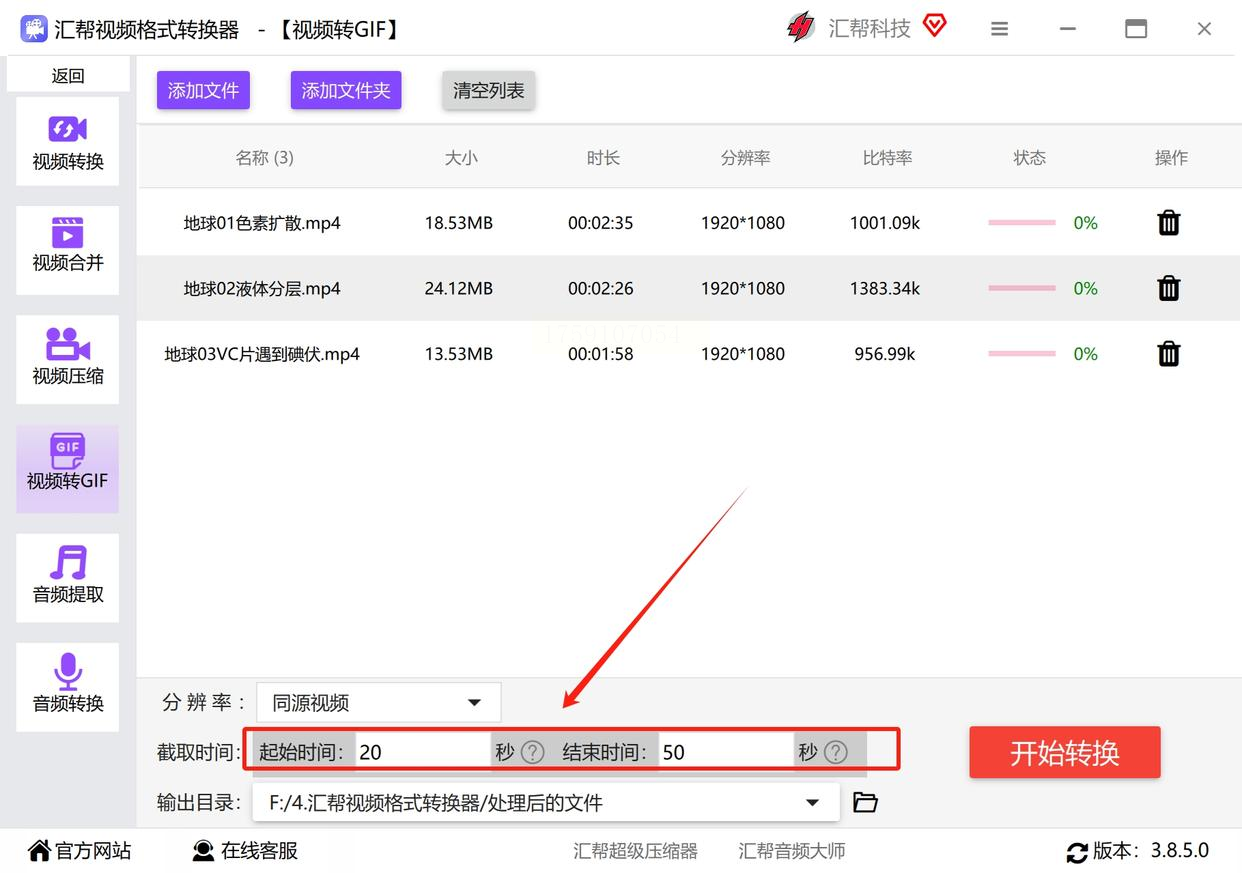
Task: Remove 地球03VC片遇到碘伏.mp4 using trash icon
Action: 1168,354
